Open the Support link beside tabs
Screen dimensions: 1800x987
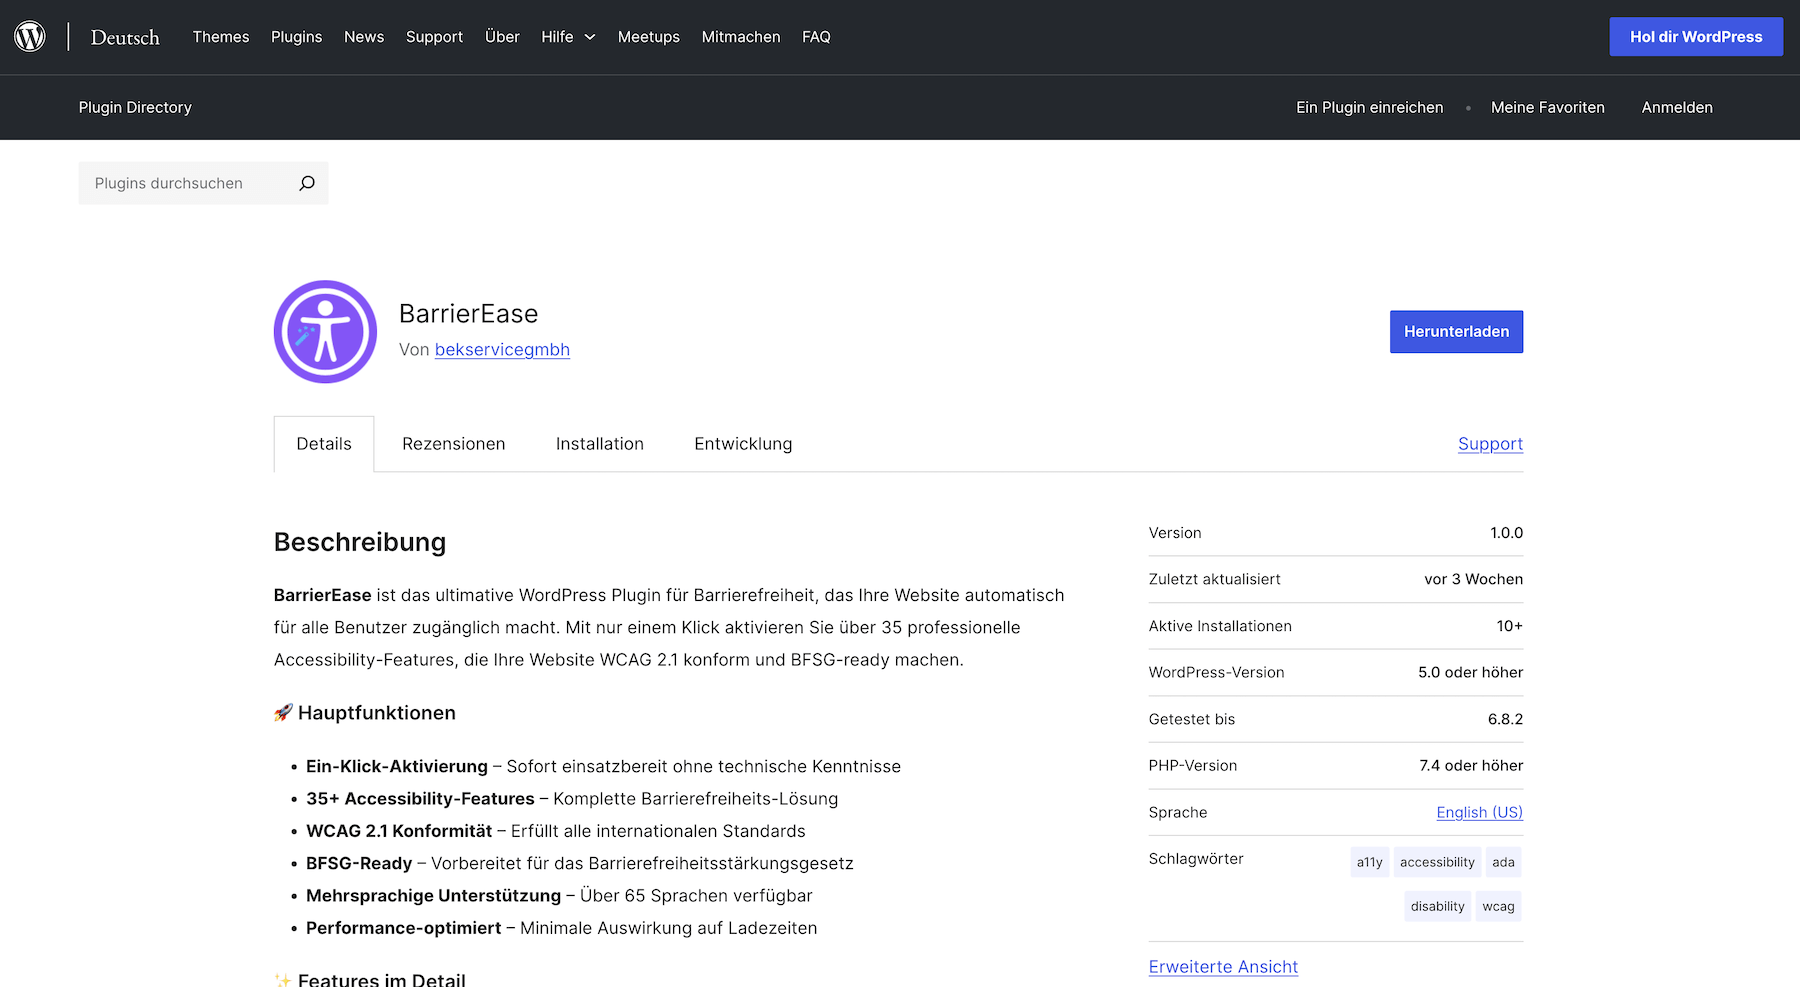[1490, 444]
